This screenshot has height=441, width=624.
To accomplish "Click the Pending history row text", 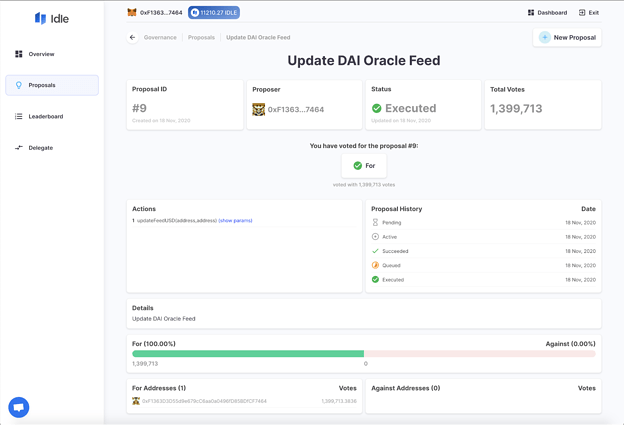I will coord(392,222).
